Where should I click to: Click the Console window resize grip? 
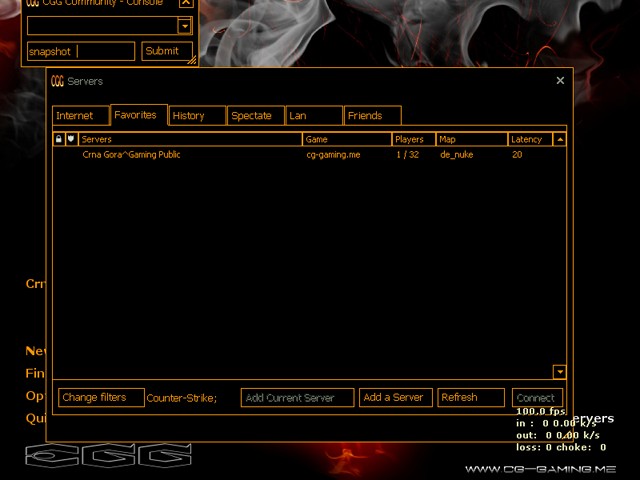(191, 60)
